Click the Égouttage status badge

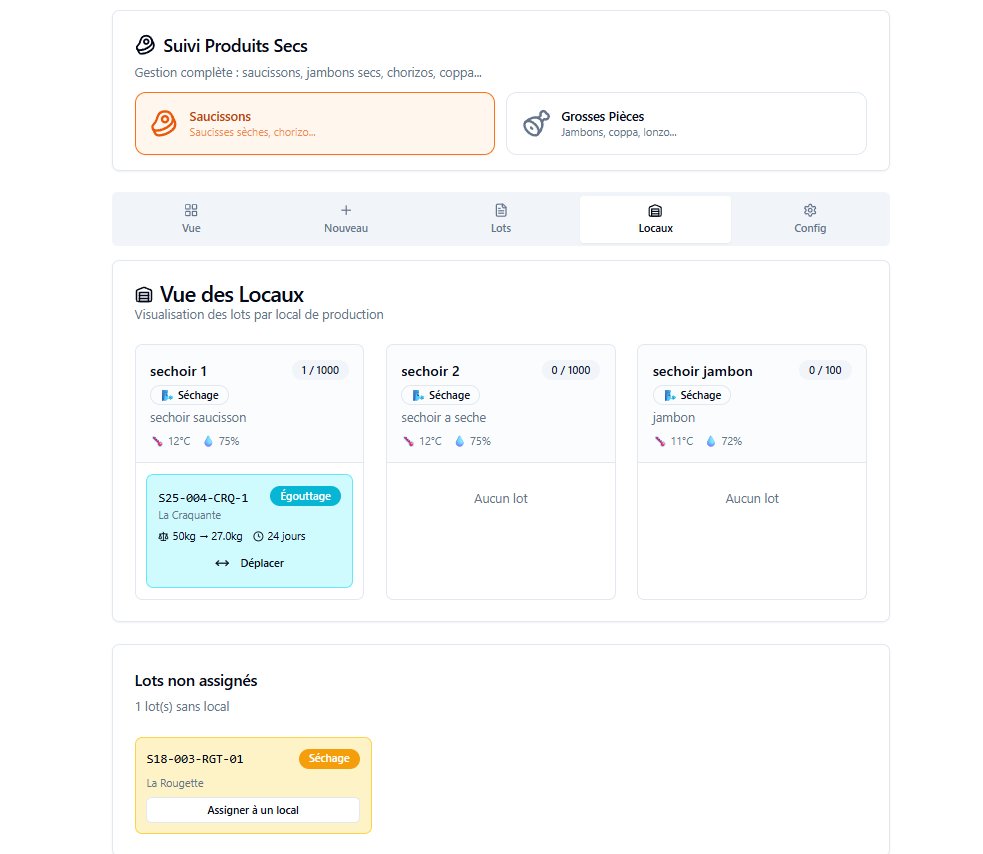[x=305, y=496]
